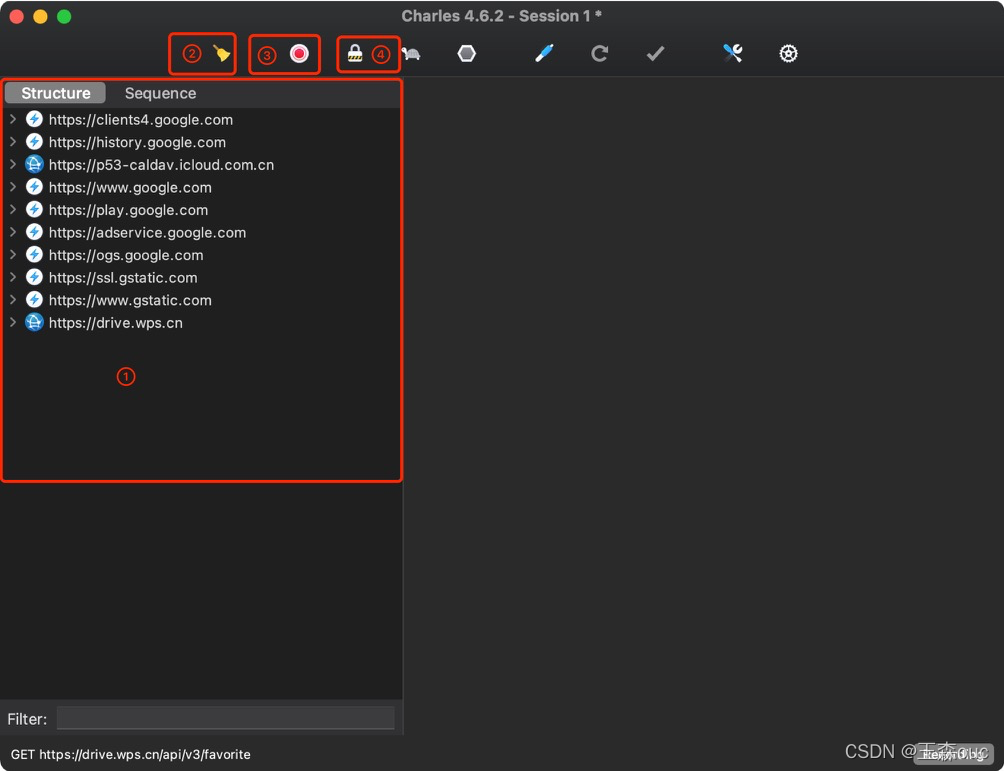This screenshot has height=771, width=1004.
Task: Validate the selected request with the checkmark icon
Action: 655,54
